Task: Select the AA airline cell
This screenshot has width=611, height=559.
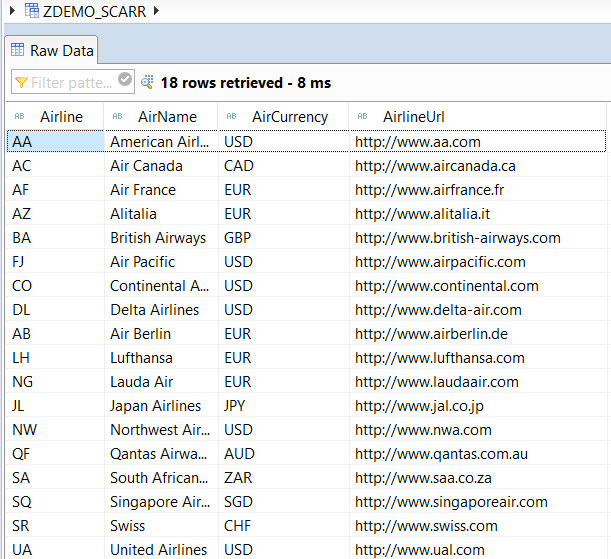Action: (55, 141)
